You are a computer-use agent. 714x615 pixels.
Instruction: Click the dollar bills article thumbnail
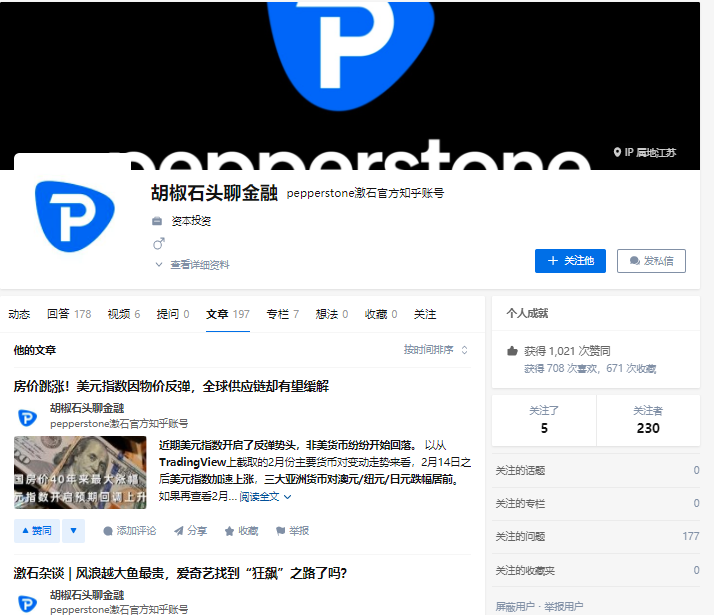click(x=80, y=472)
